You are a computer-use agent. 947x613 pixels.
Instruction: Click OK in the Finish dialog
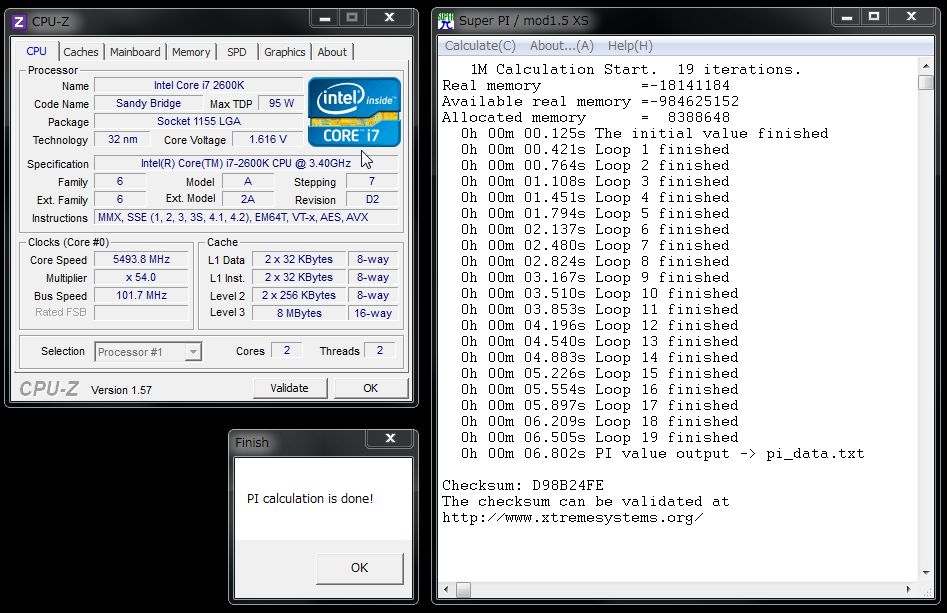[x=359, y=568]
